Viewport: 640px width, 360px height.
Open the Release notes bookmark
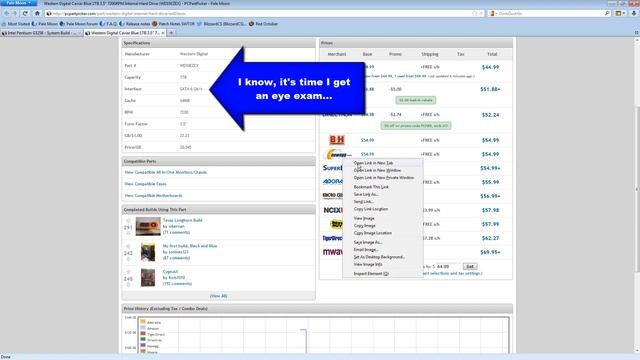pos(135,24)
